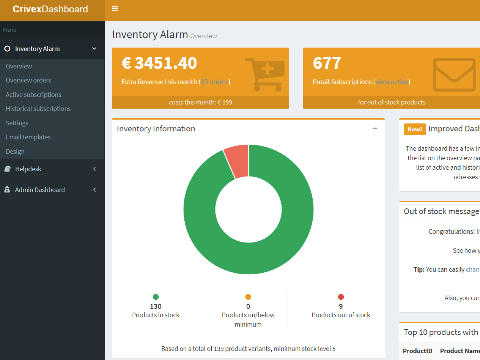Click the CrivexDashboard logo link

[50, 9]
